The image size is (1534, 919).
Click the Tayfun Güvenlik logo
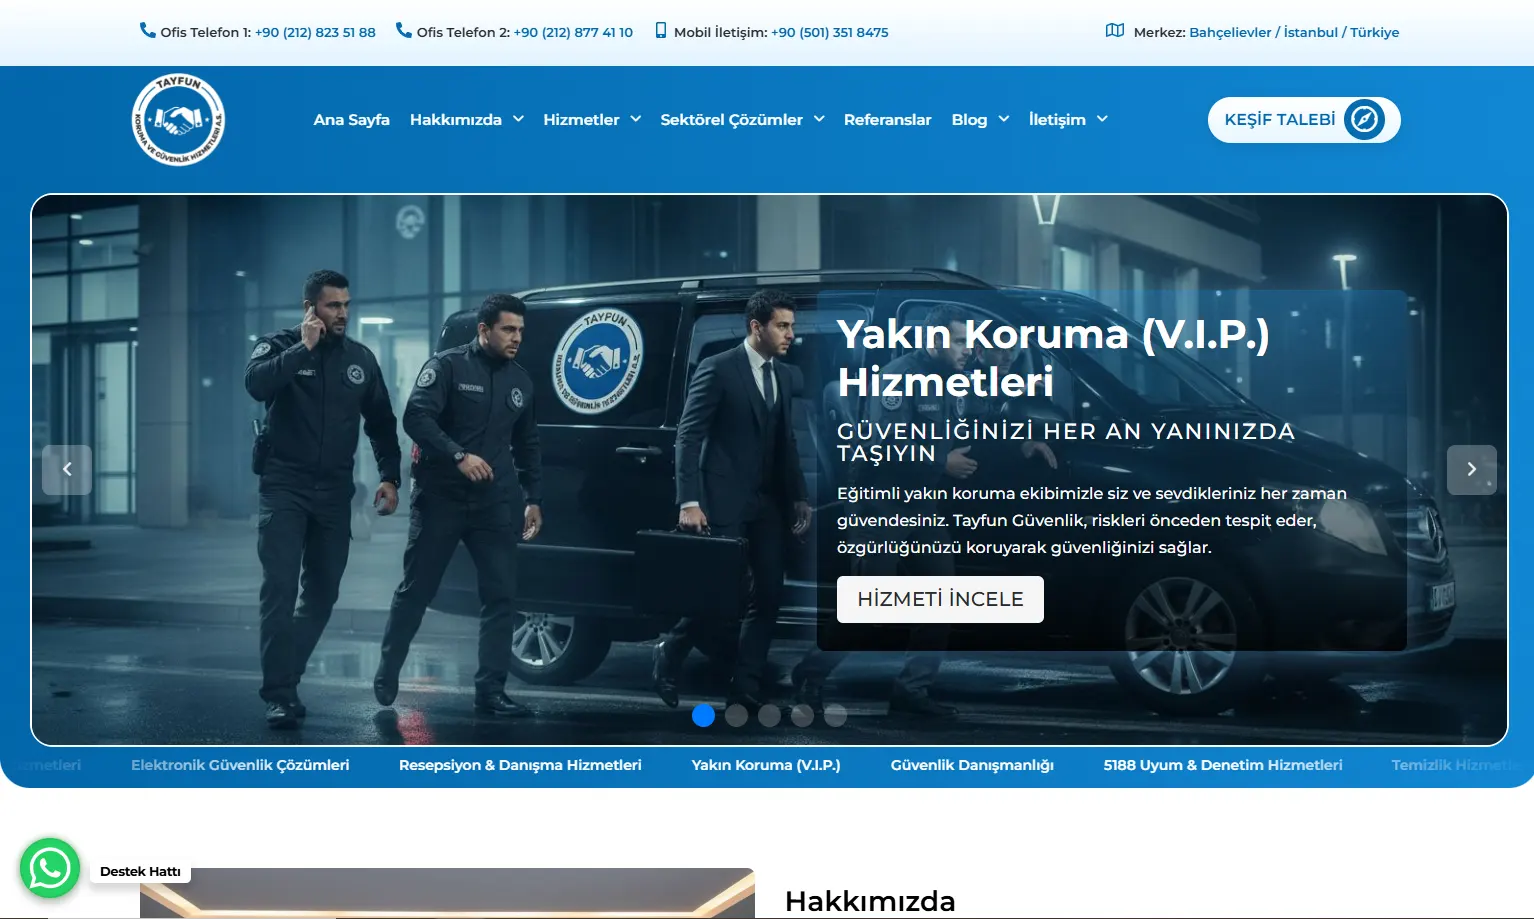pyautogui.click(x=178, y=120)
